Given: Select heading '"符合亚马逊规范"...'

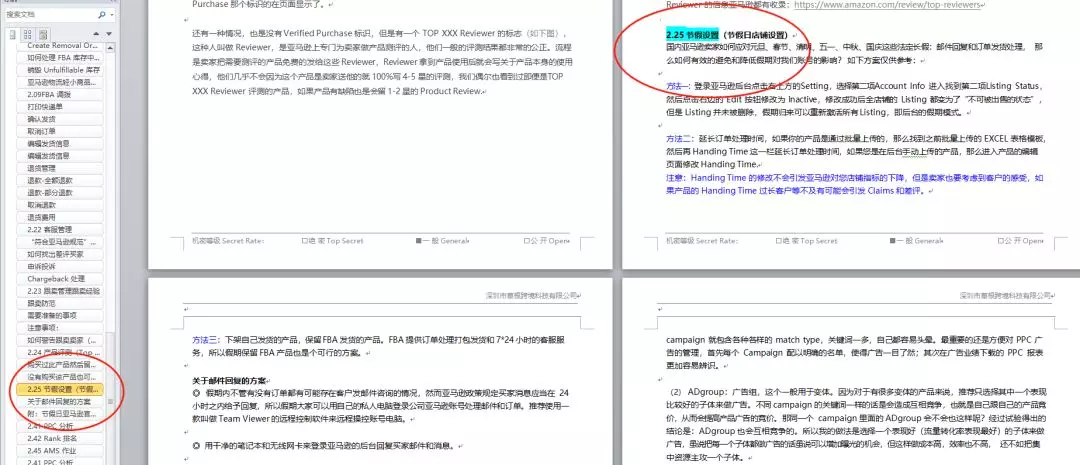Looking at the screenshot, I should (62, 242).
